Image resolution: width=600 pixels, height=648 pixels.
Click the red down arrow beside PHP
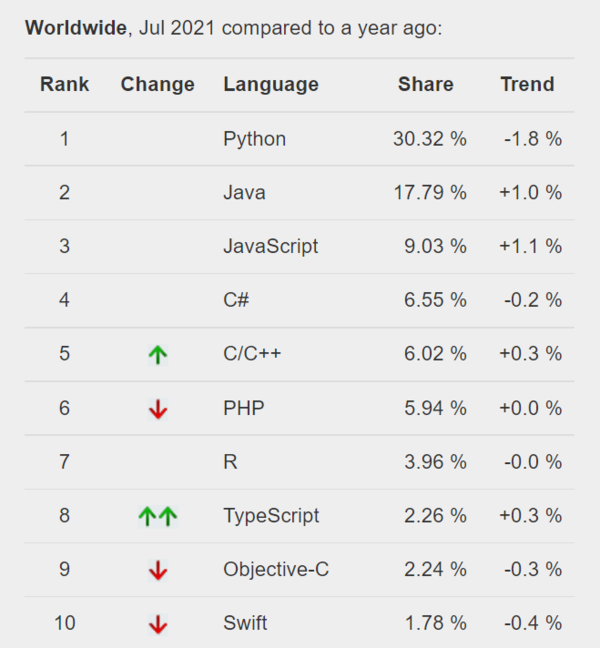click(x=157, y=408)
